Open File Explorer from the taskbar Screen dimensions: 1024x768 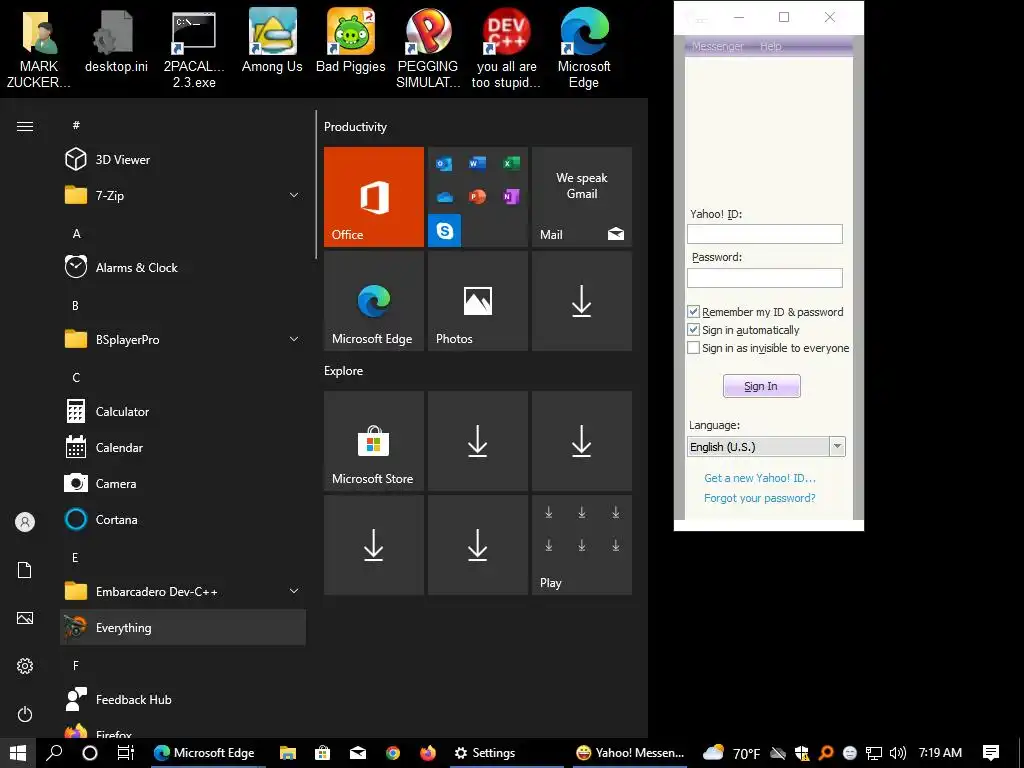pos(288,753)
